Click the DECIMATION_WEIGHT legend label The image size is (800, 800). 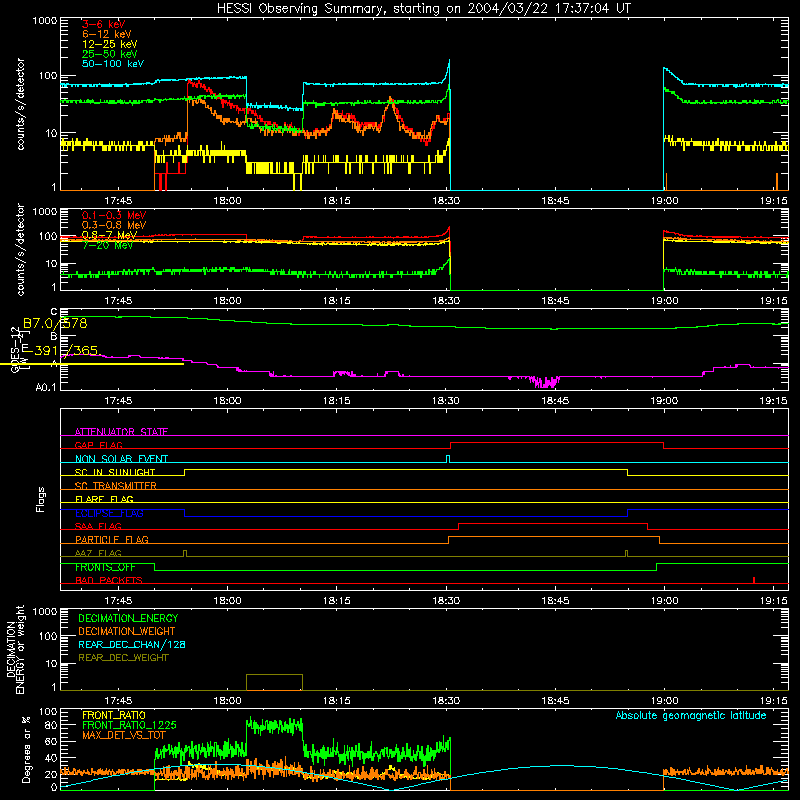[127, 631]
